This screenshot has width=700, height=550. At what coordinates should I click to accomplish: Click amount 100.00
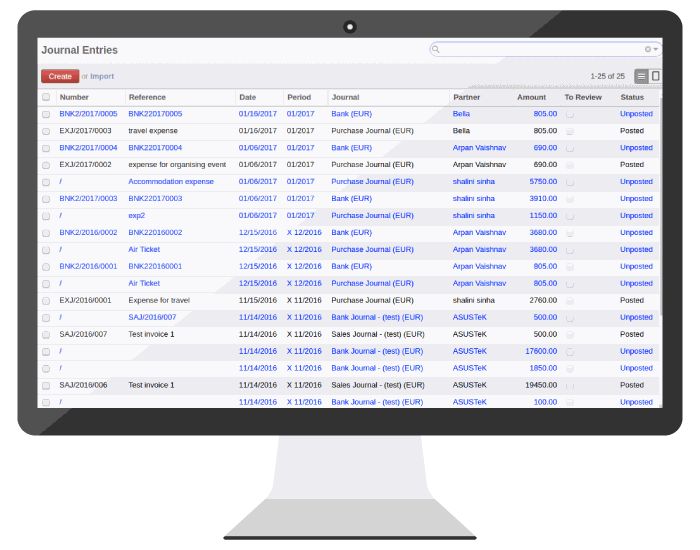[545, 402]
